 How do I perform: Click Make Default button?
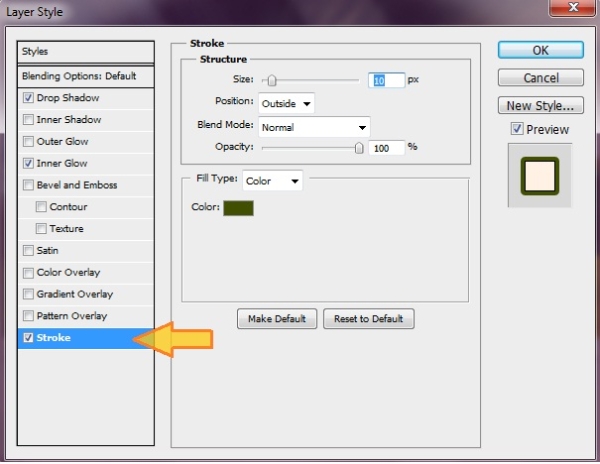tap(277, 319)
